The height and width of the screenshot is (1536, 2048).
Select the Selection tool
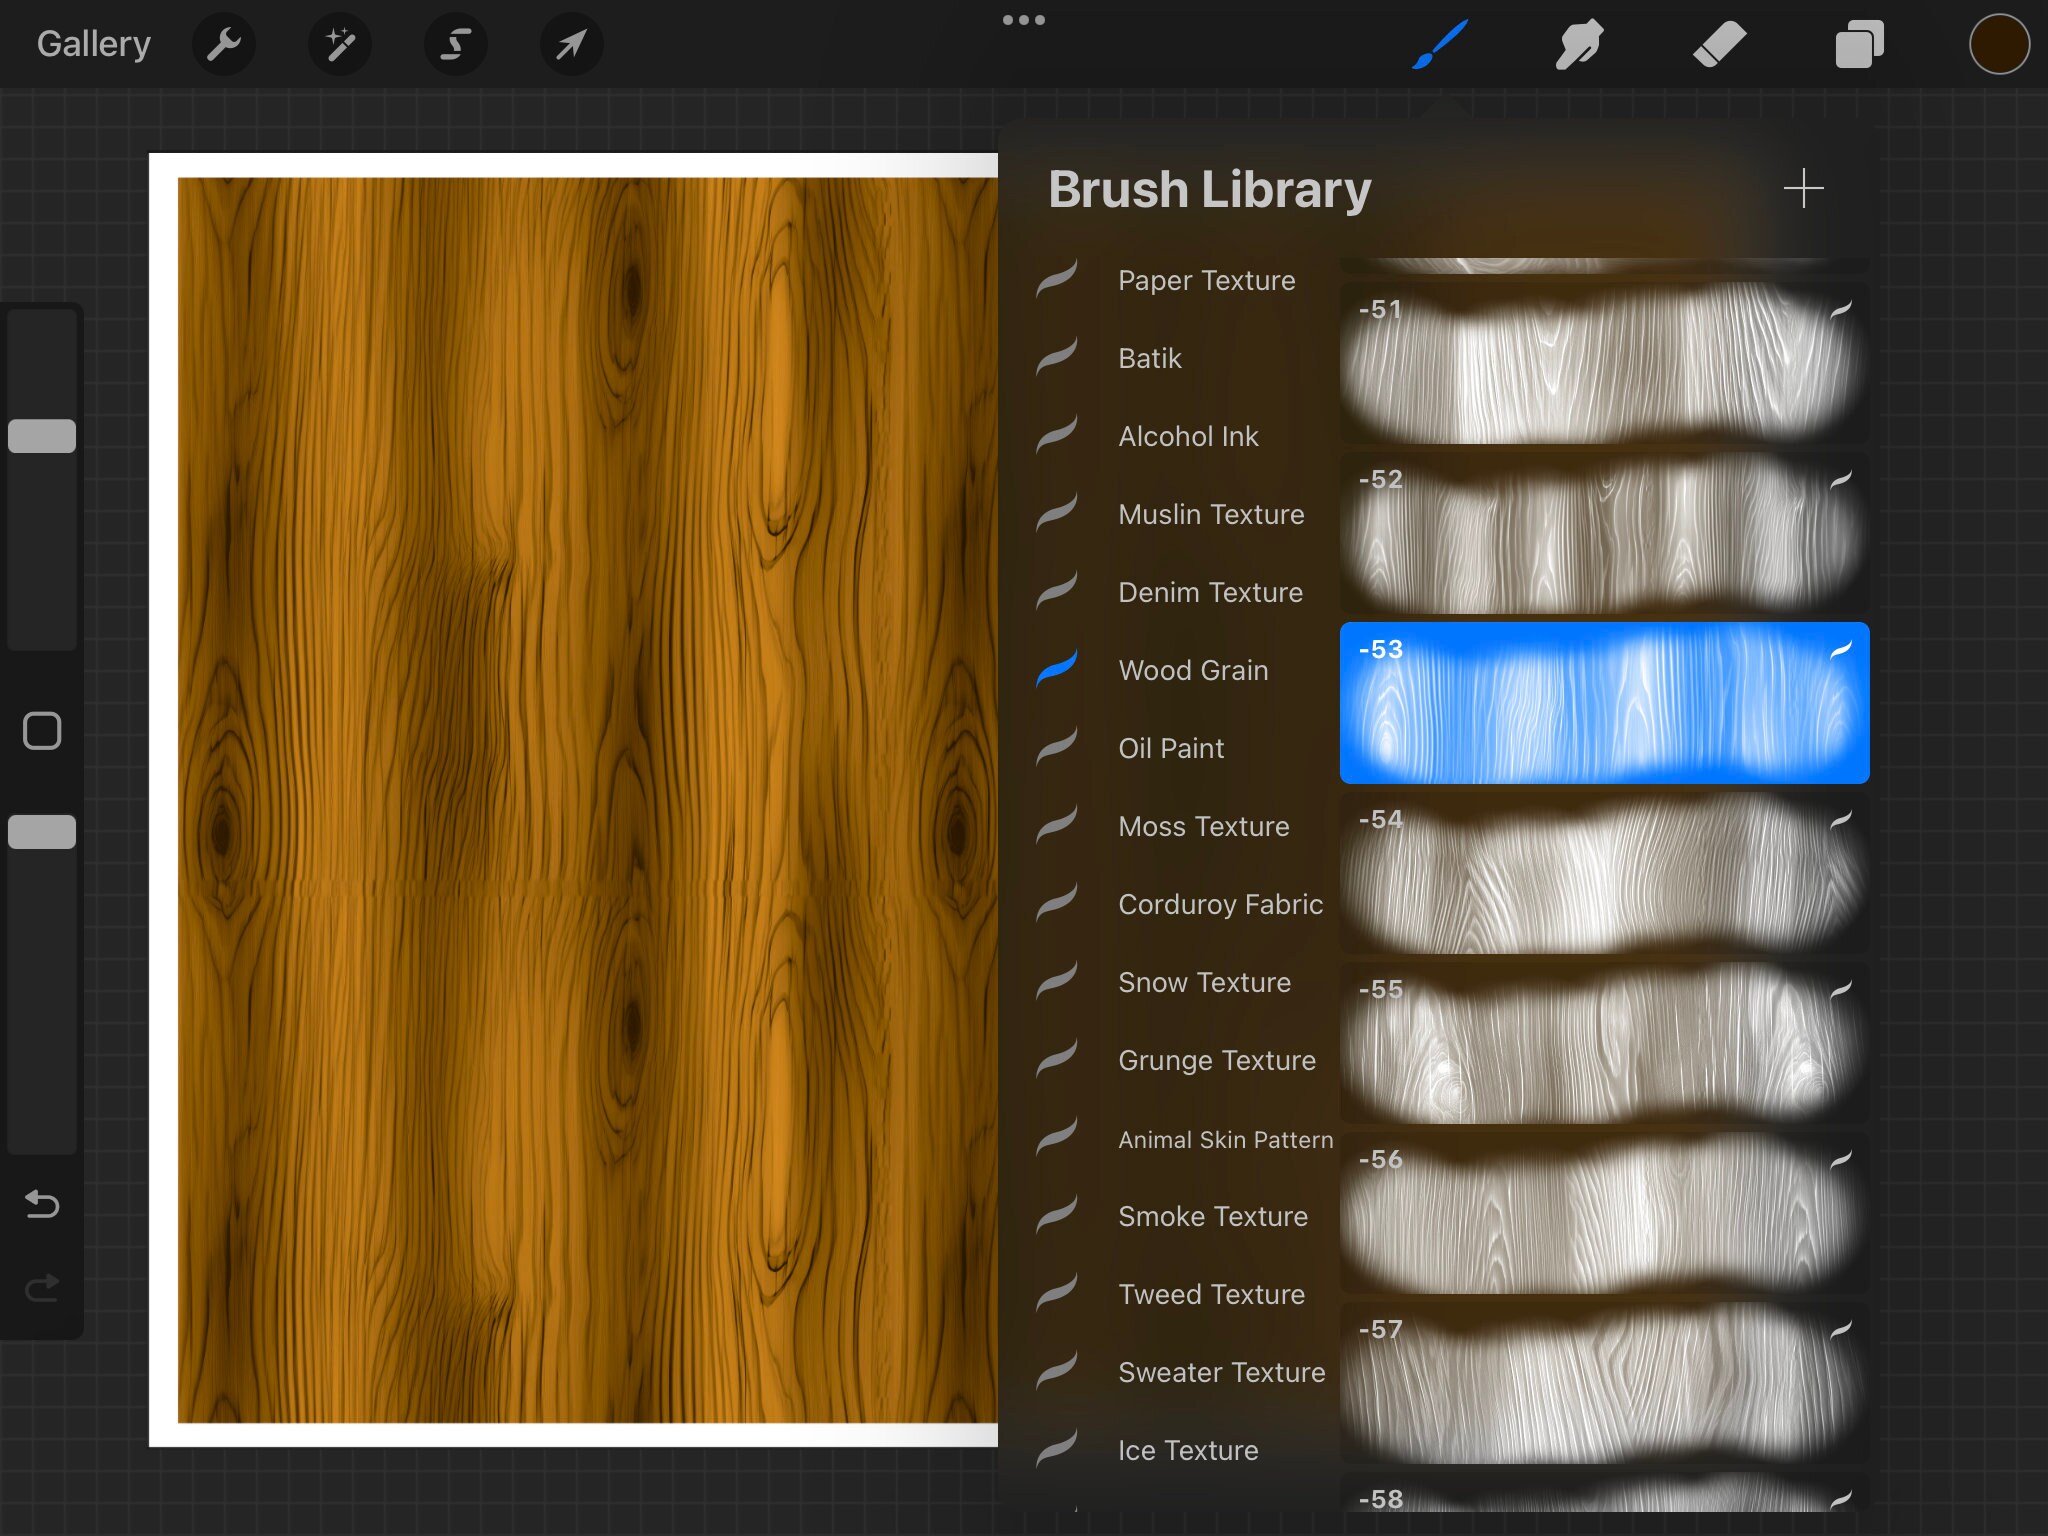pos(455,44)
